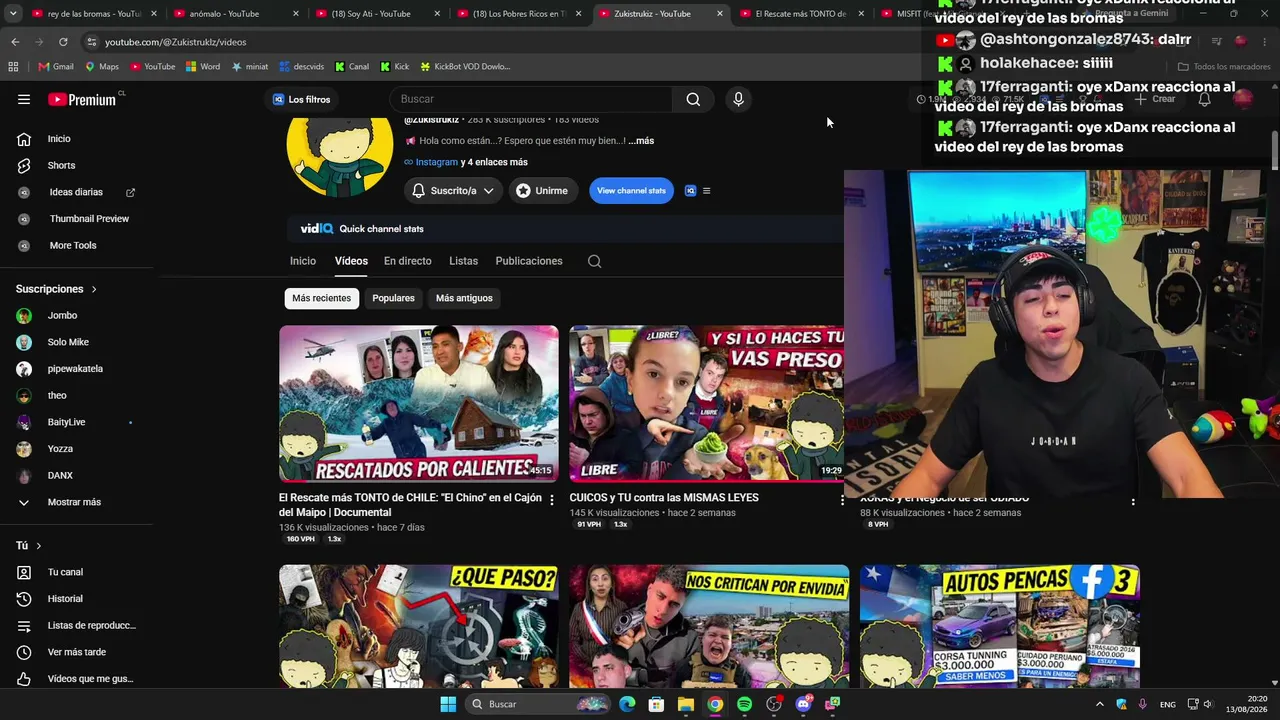Open options for CUICOS y TU video
Image resolution: width=1280 pixels, height=720 pixels.
(x=842, y=500)
